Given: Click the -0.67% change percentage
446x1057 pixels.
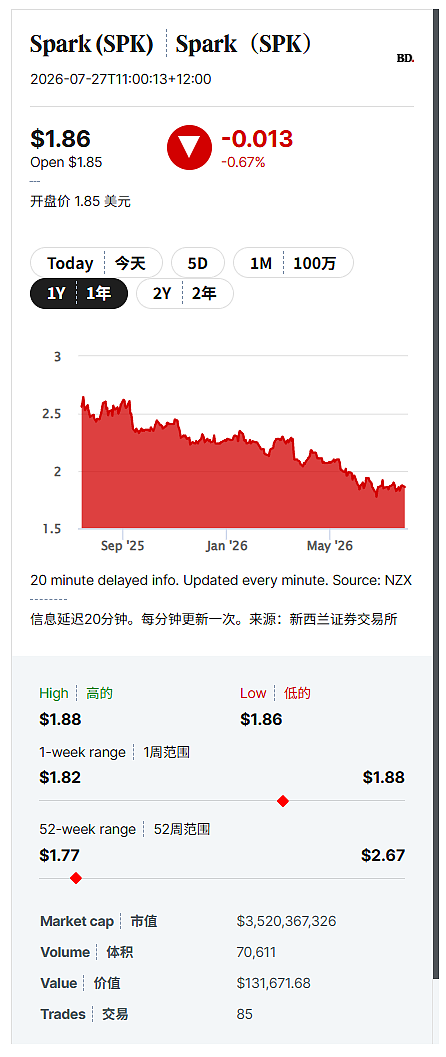Looking at the screenshot, I should pyautogui.click(x=243, y=162).
